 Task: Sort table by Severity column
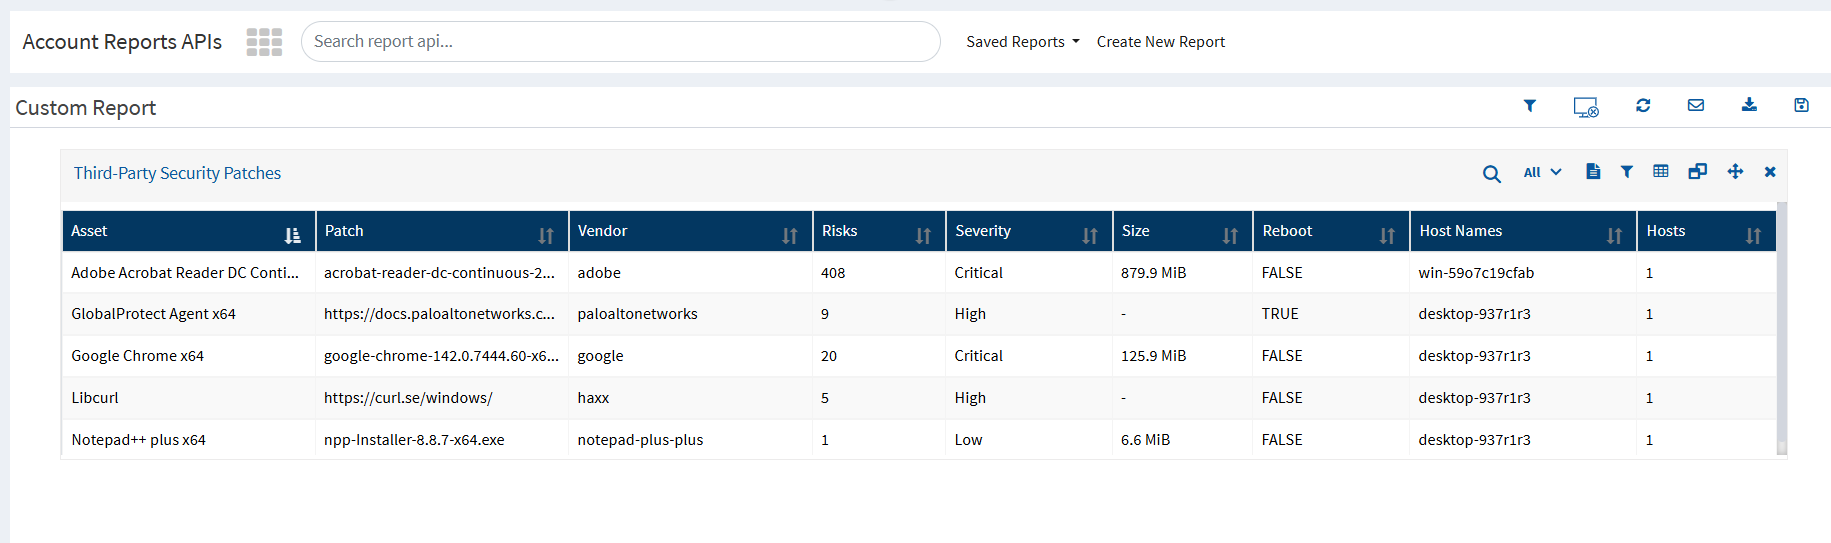click(x=1089, y=236)
